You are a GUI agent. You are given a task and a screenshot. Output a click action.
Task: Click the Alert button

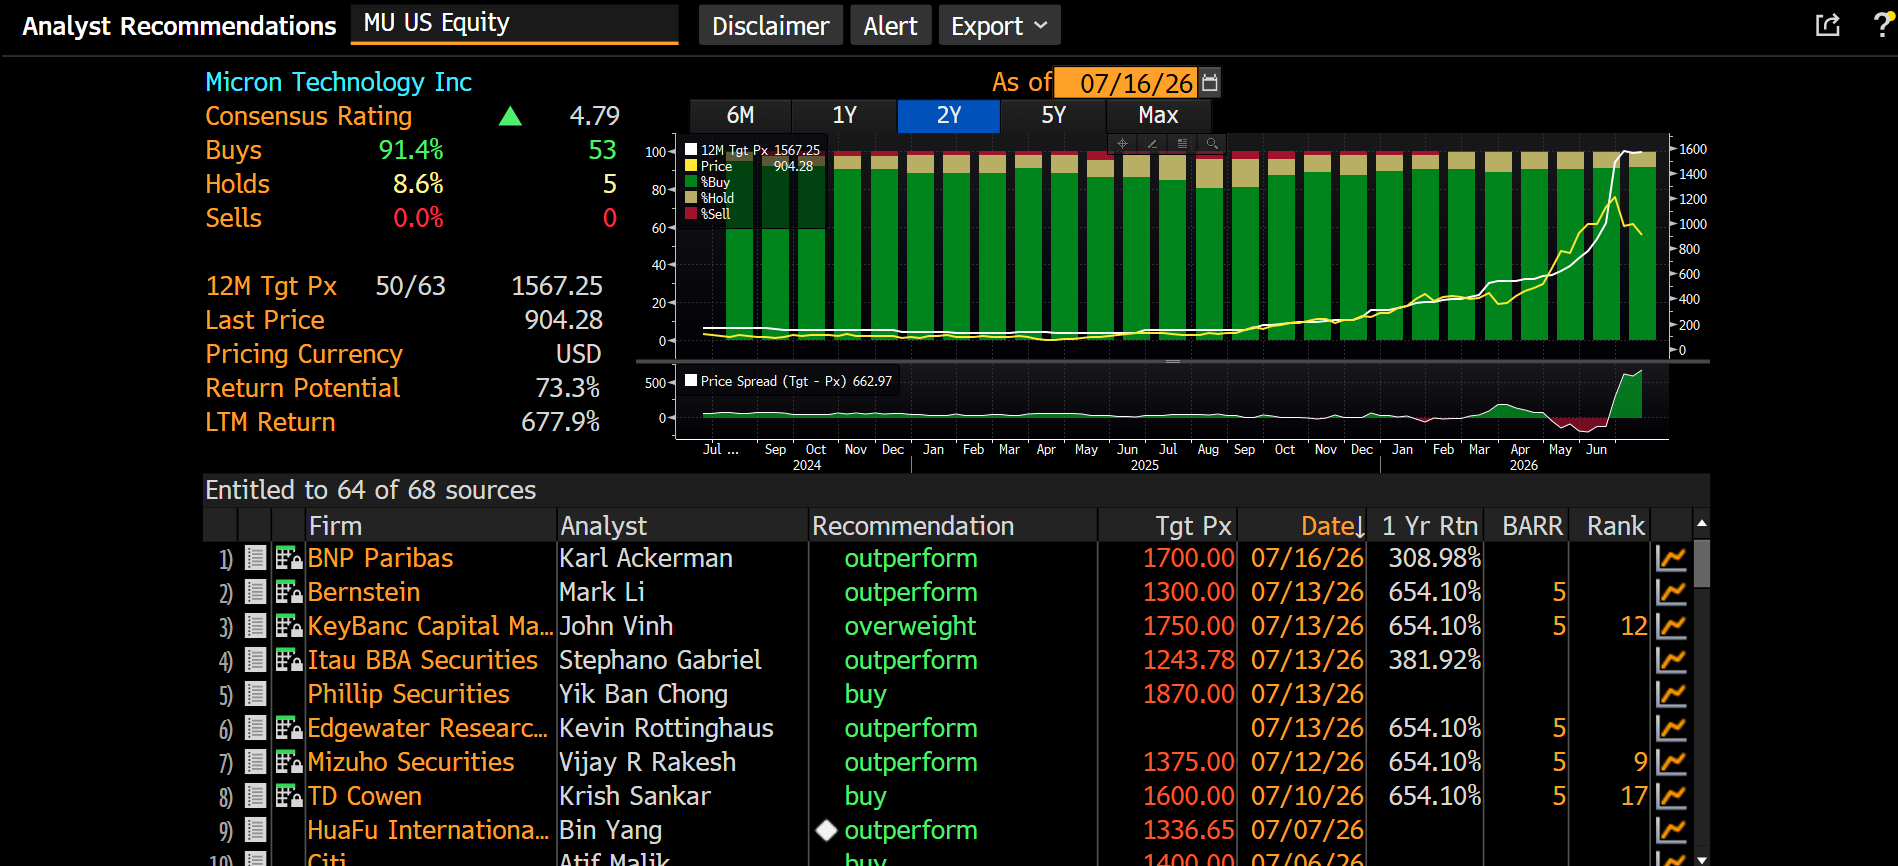pyautogui.click(x=890, y=26)
